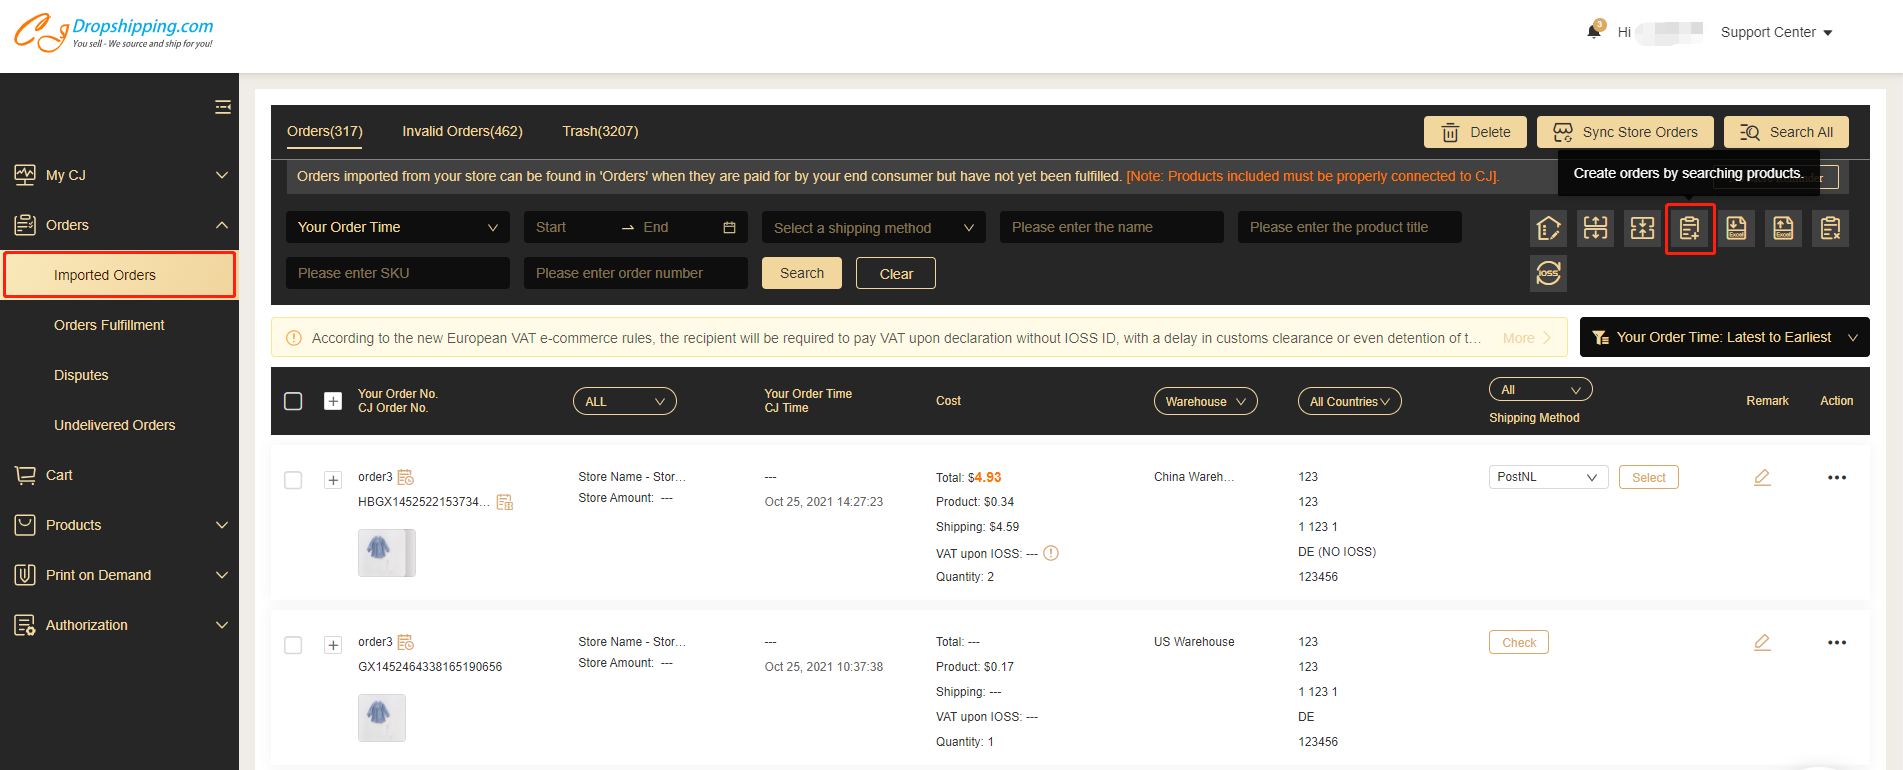This screenshot has height=770, width=1903.
Task: Click the pencil remark icon on first order
Action: pyautogui.click(x=1762, y=478)
